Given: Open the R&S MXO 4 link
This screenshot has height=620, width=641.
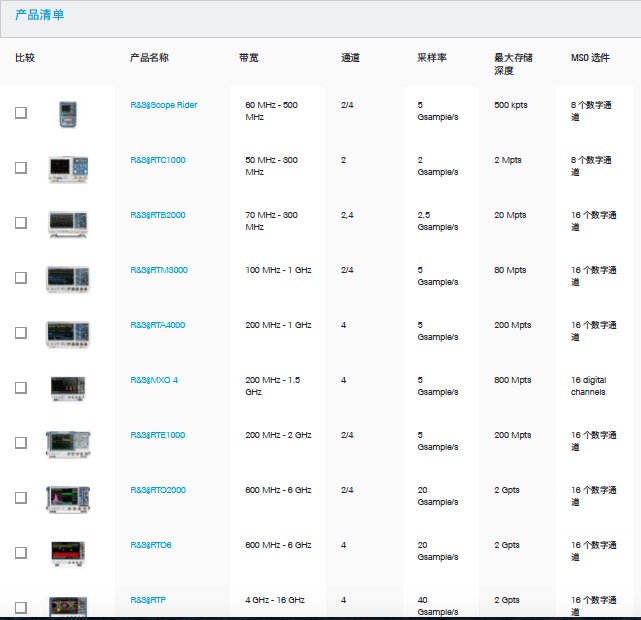Looking at the screenshot, I should [x=154, y=380].
